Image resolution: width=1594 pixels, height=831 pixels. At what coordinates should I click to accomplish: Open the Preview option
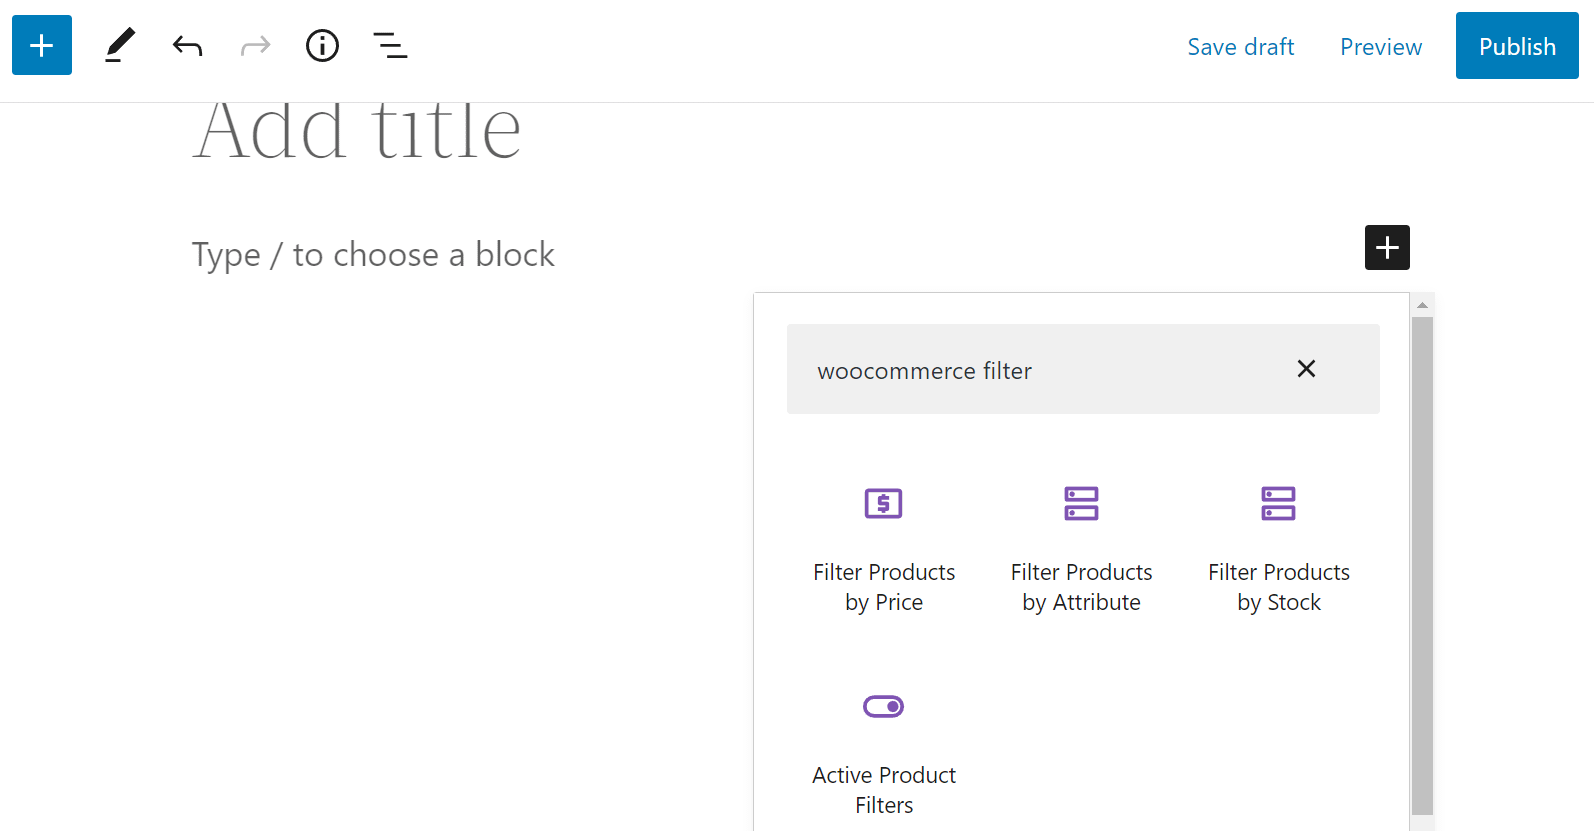[x=1380, y=46]
